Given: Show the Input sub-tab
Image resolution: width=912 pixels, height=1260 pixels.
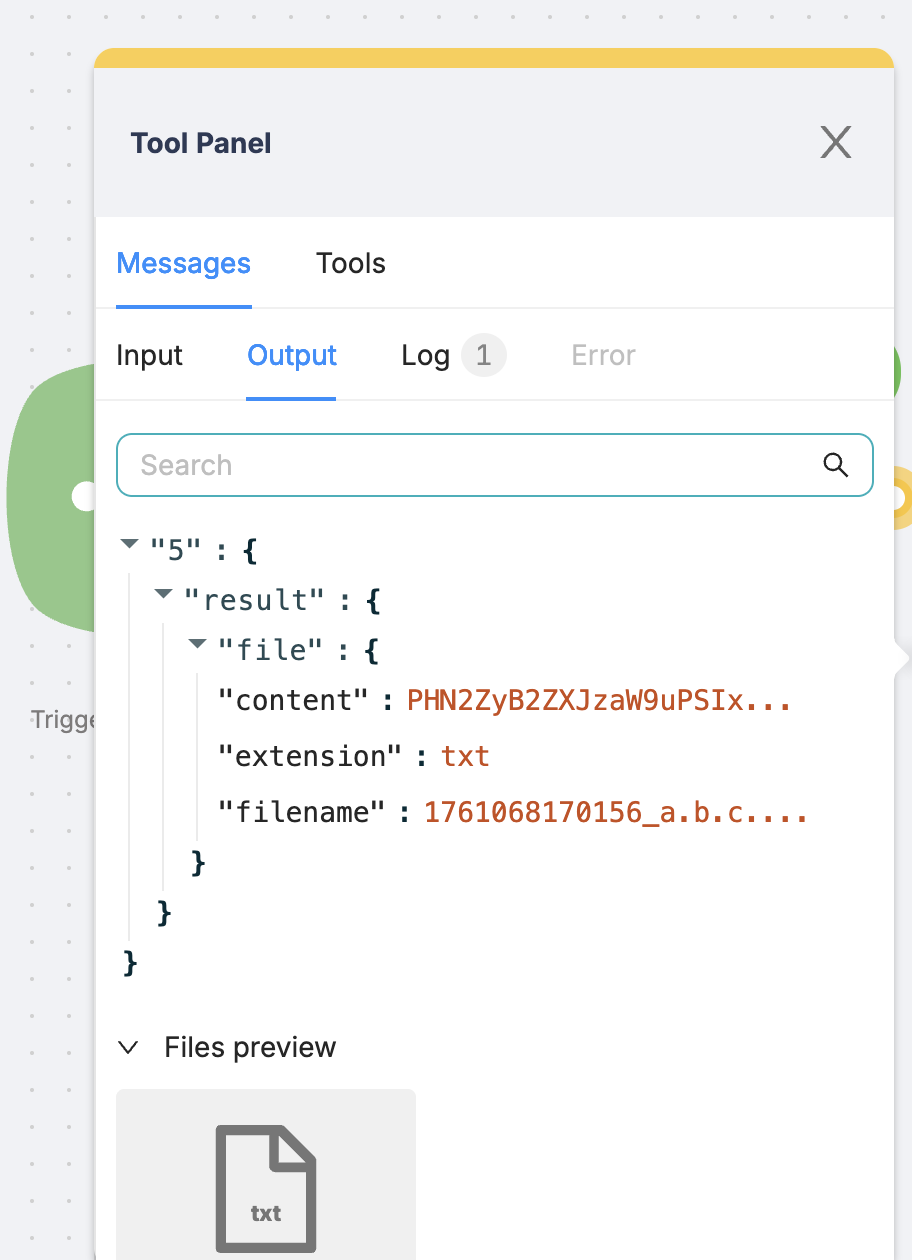Looking at the screenshot, I should 150,355.
